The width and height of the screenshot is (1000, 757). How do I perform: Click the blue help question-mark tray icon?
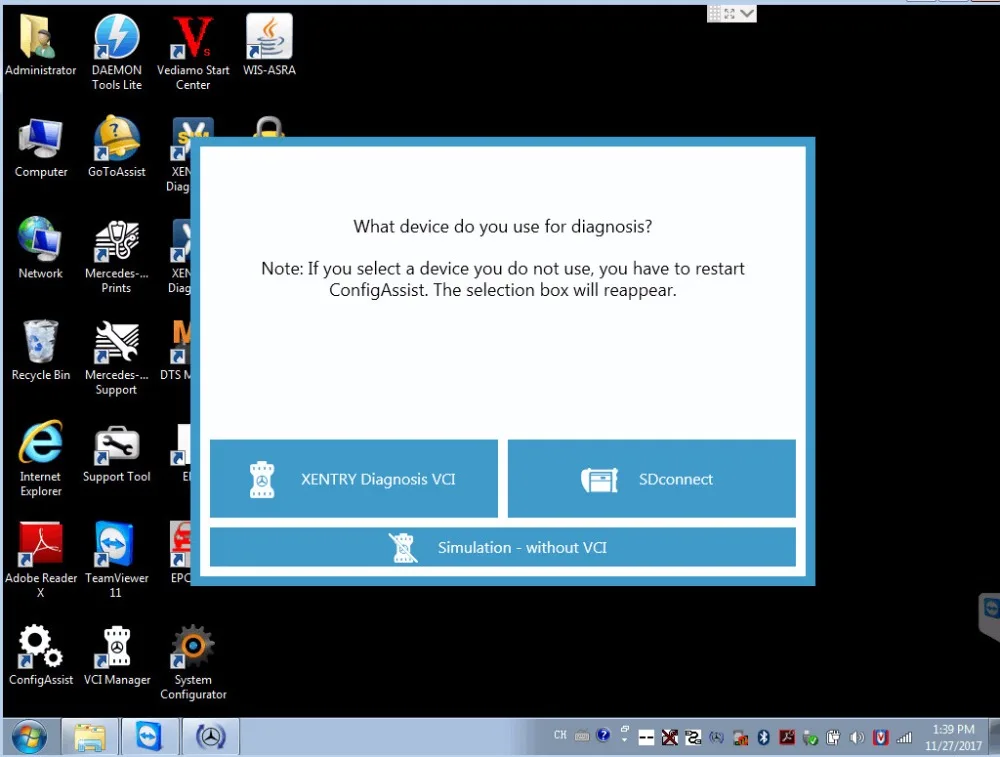point(603,735)
